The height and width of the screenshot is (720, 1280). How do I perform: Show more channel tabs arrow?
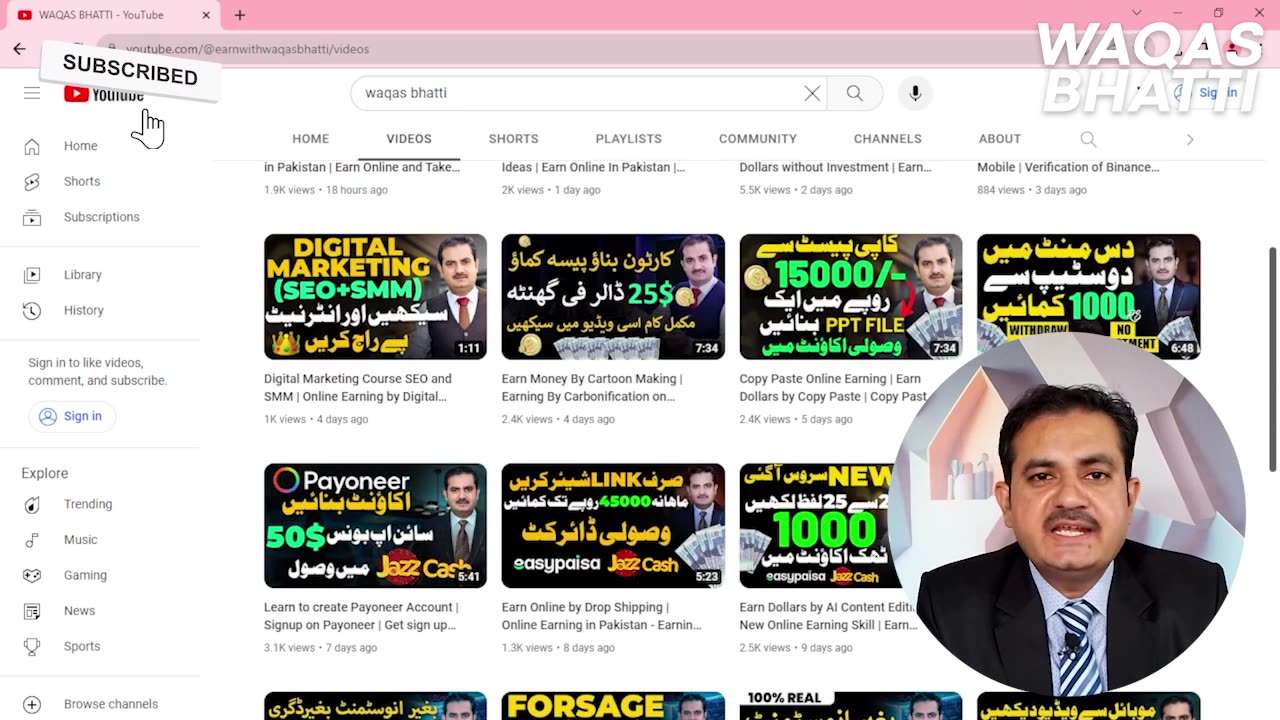(1190, 139)
